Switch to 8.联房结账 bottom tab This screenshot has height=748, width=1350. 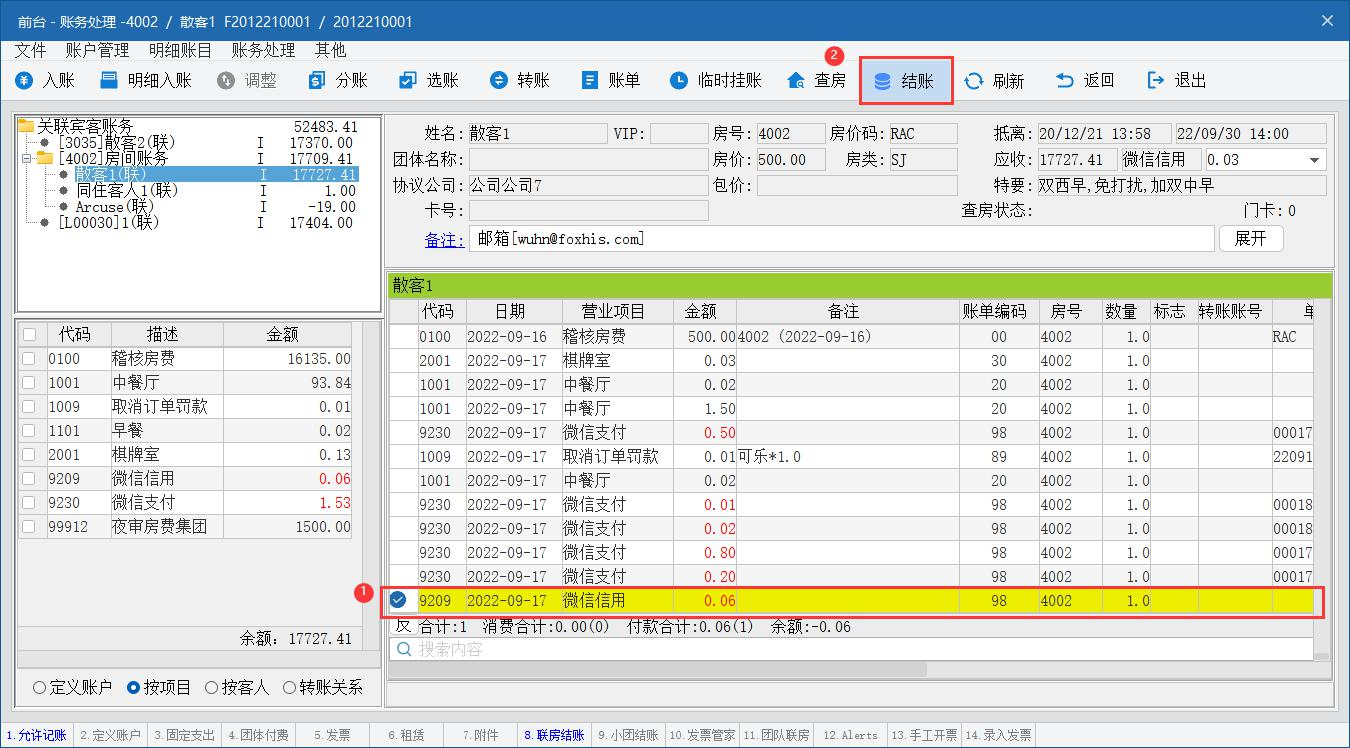554,735
